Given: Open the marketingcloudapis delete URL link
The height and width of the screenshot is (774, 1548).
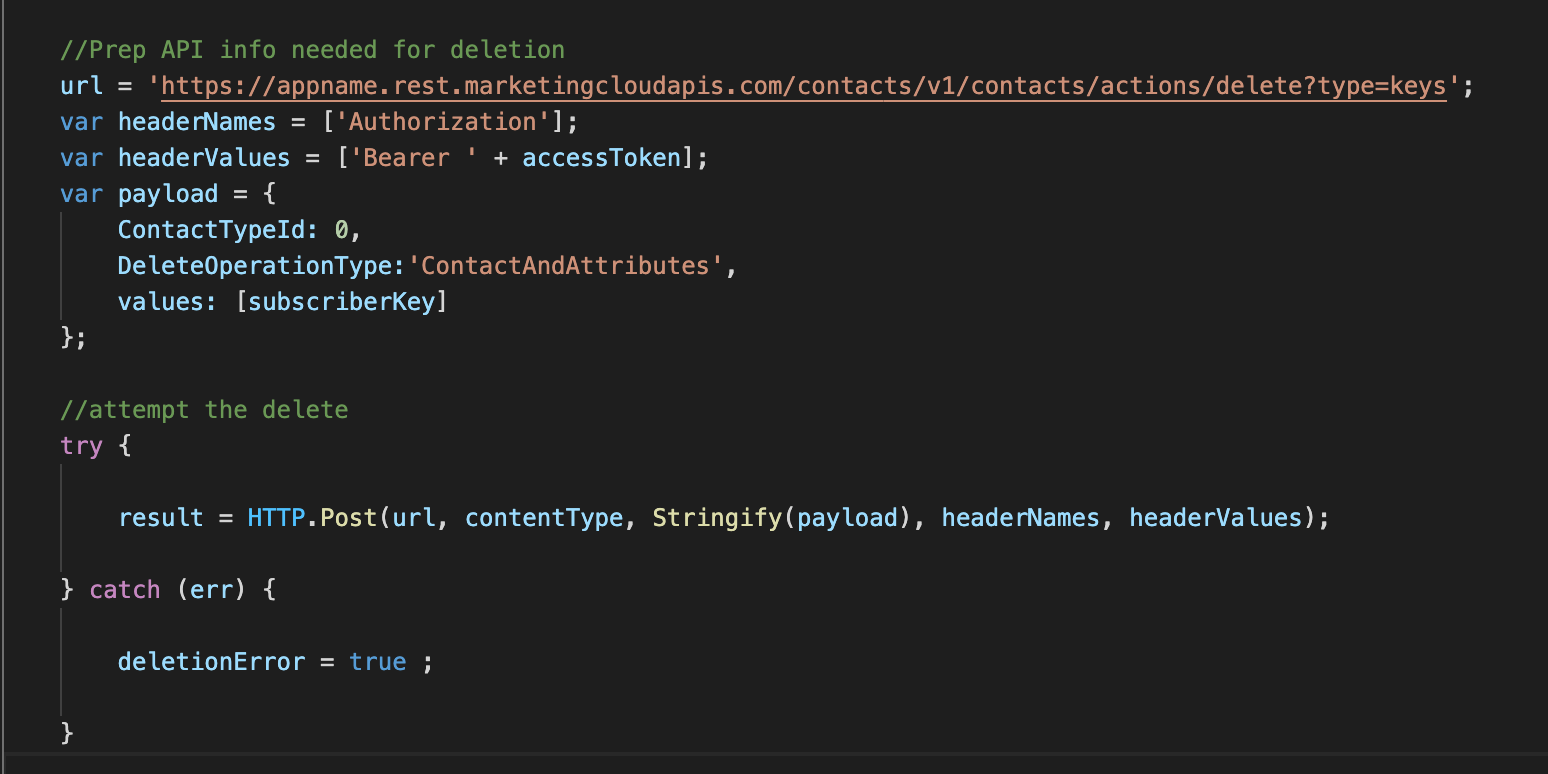Looking at the screenshot, I should [x=798, y=86].
